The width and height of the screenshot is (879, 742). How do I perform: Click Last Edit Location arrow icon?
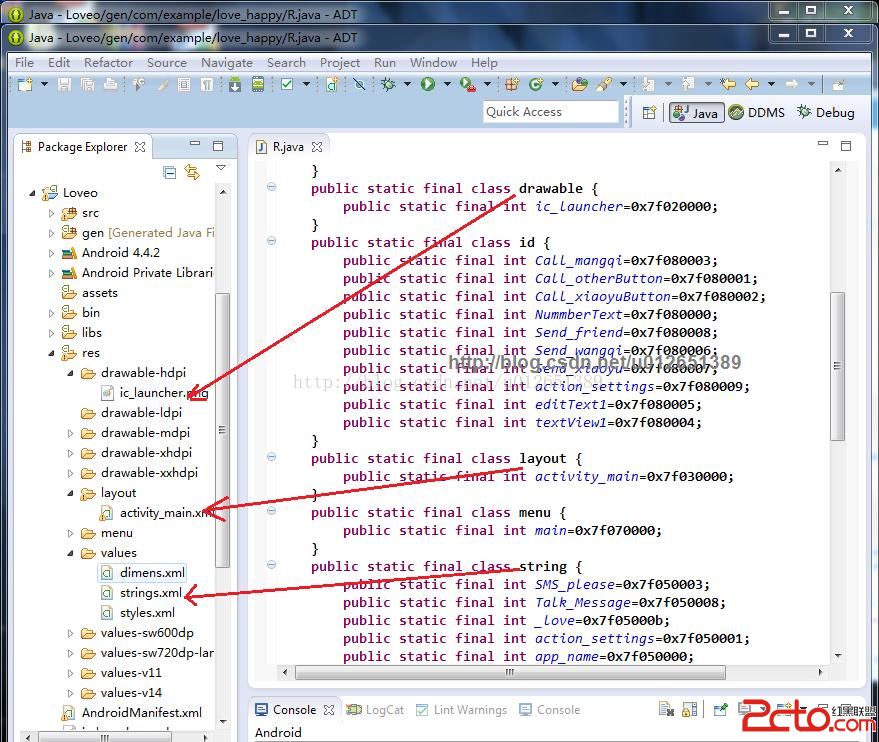[728, 85]
